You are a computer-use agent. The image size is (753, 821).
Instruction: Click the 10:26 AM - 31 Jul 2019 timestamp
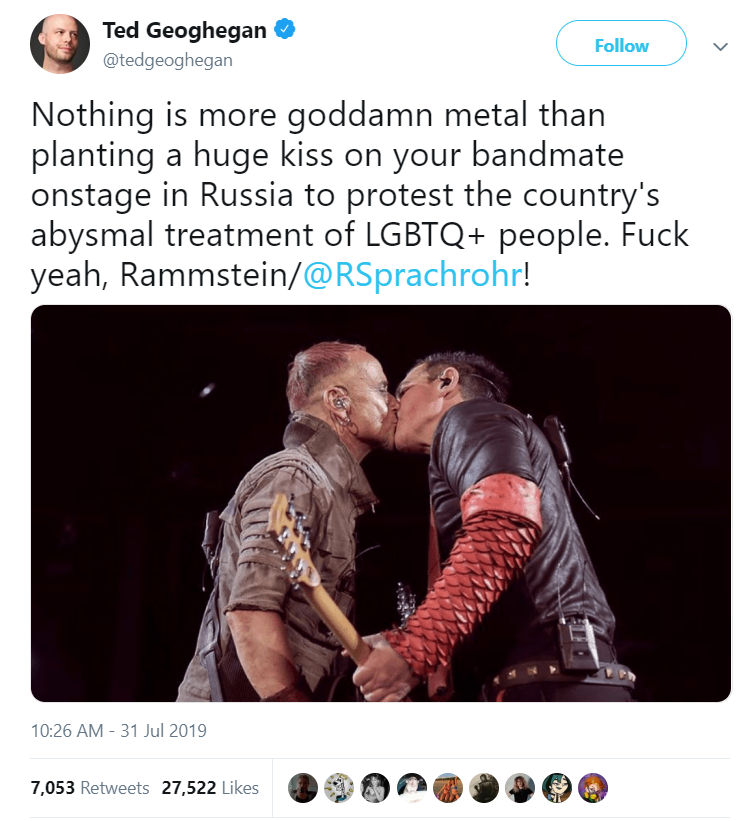(x=119, y=731)
